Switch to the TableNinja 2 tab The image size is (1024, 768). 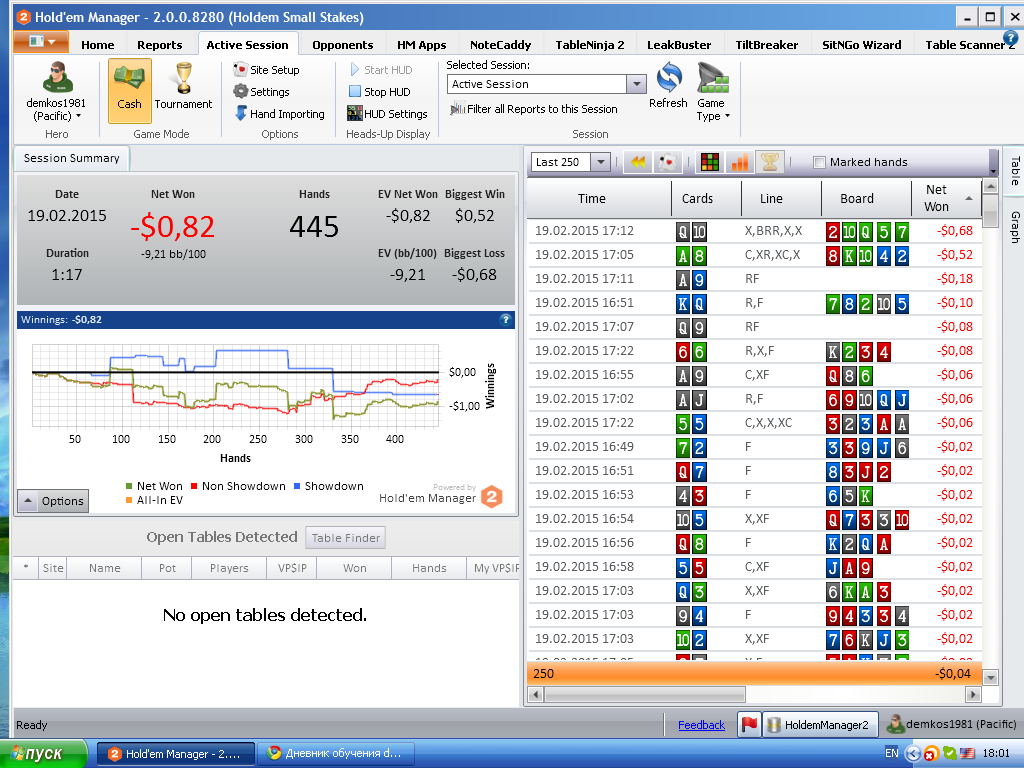click(x=590, y=45)
